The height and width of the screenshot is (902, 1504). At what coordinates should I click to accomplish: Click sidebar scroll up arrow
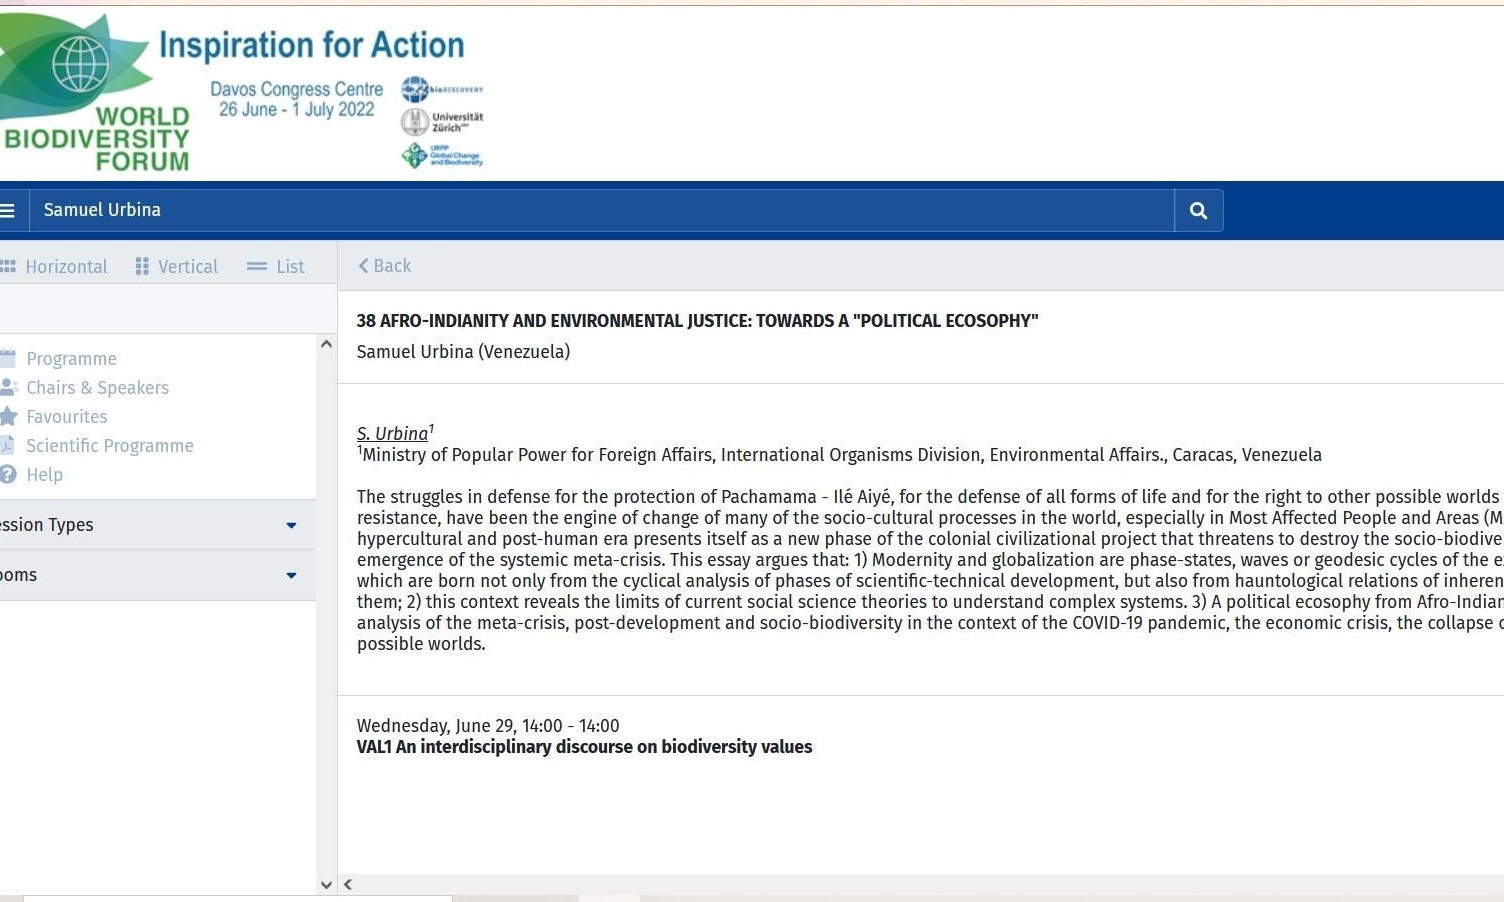326,344
